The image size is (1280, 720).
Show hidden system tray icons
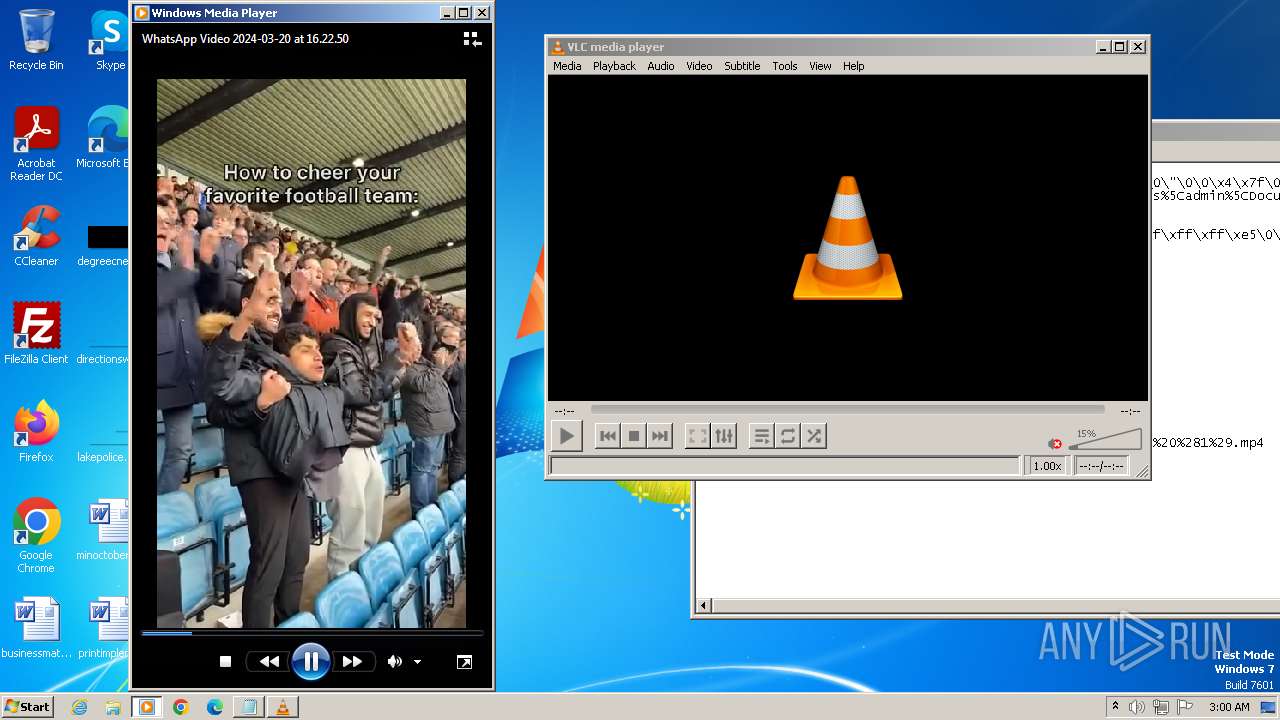[1115, 707]
